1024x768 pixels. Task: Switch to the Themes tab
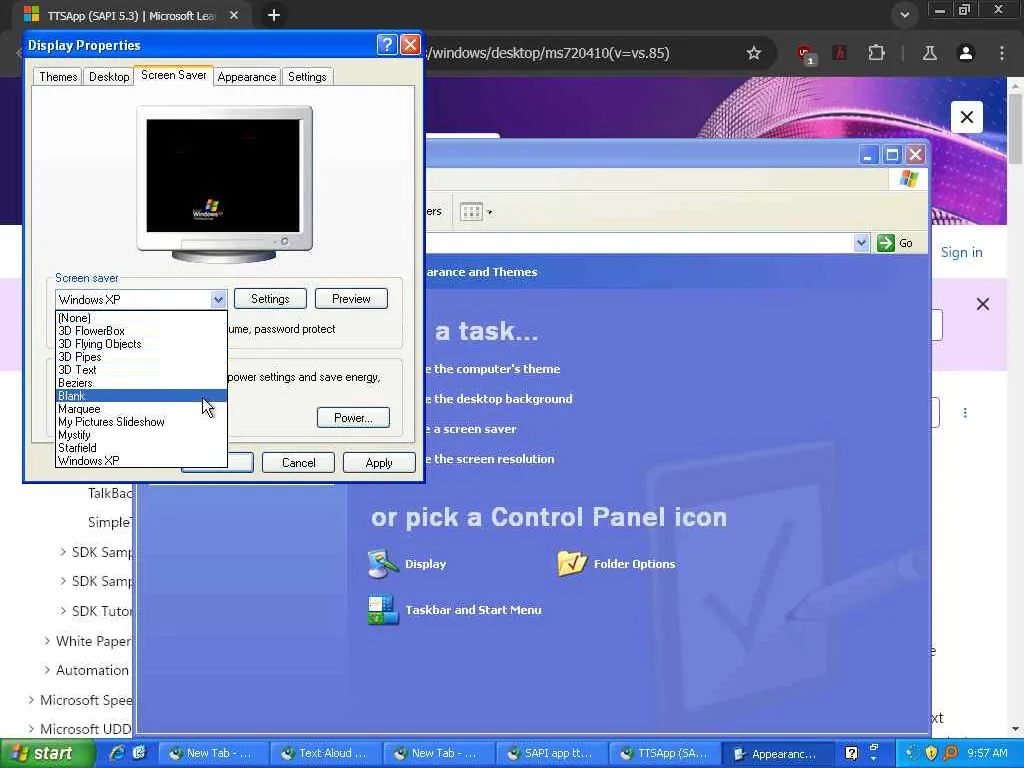[x=58, y=76]
